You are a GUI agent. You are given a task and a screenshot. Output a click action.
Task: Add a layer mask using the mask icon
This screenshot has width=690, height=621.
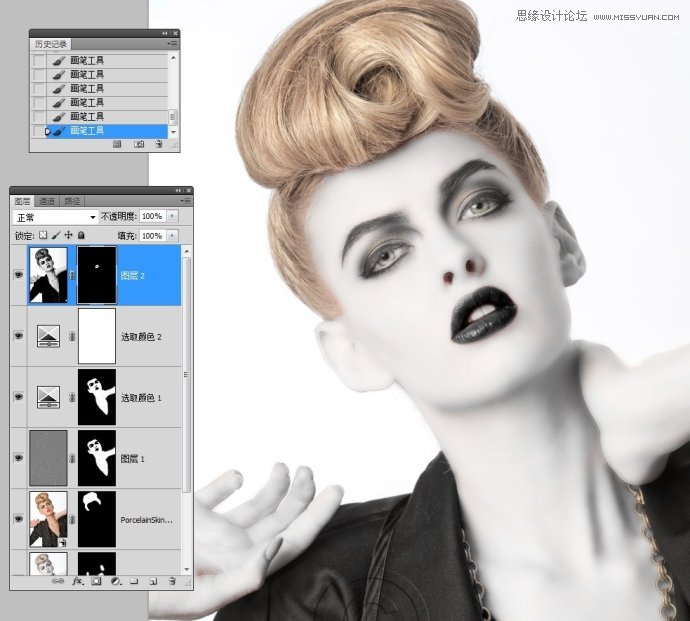(x=96, y=581)
